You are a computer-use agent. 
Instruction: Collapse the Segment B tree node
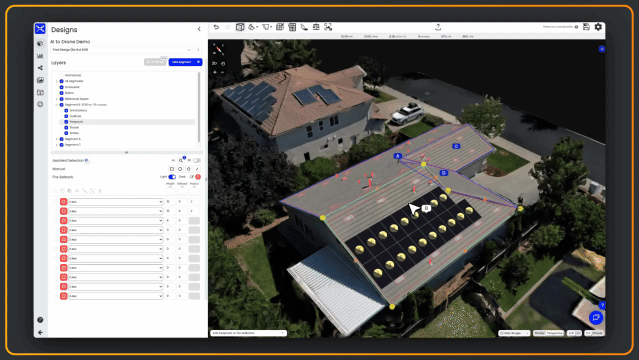[57, 105]
